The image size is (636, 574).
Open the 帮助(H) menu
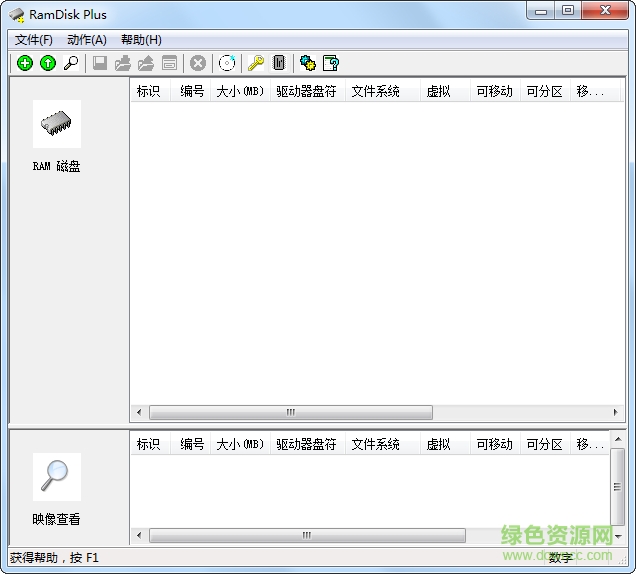click(141, 40)
